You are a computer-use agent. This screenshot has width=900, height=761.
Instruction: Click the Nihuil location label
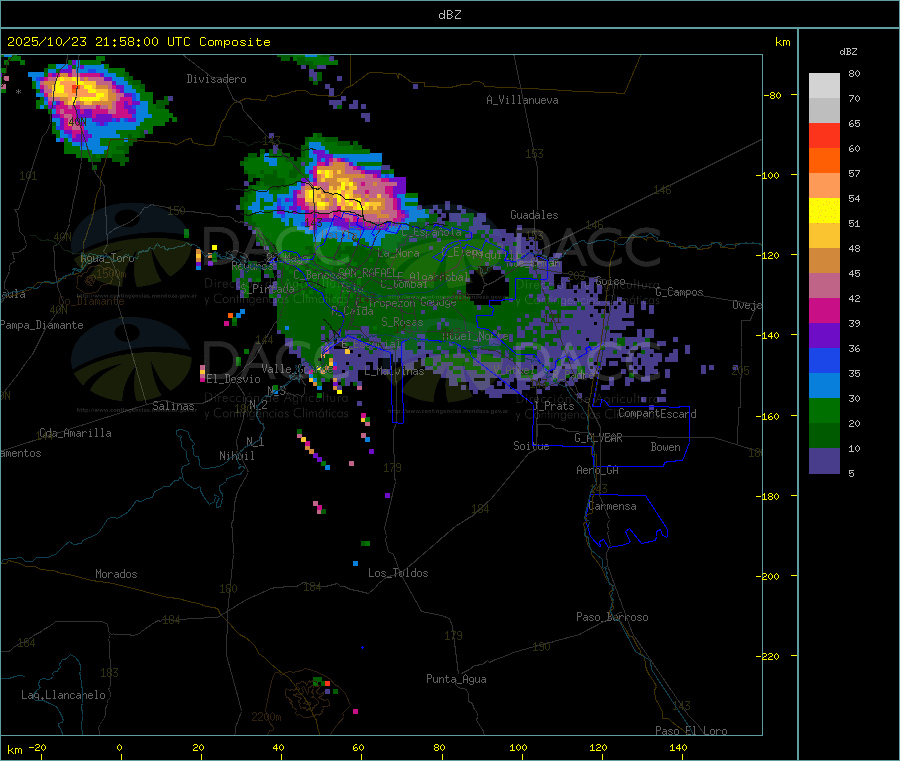(237, 456)
